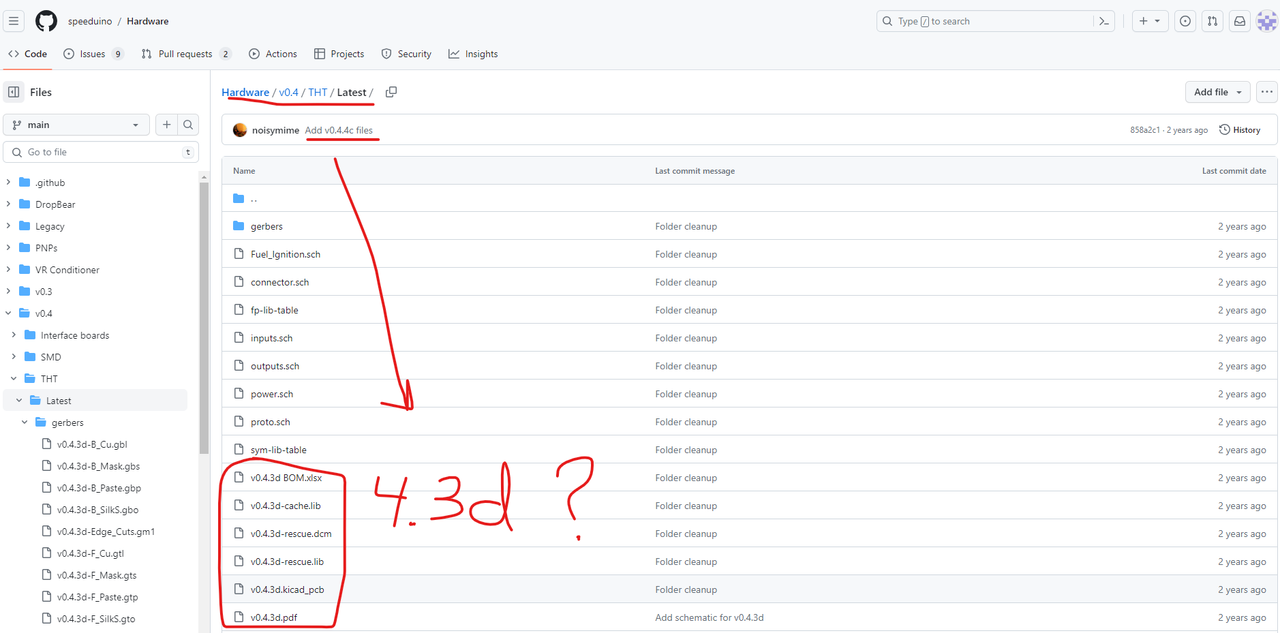Open the issues inbox icon in header

pyautogui.click(x=1185, y=21)
